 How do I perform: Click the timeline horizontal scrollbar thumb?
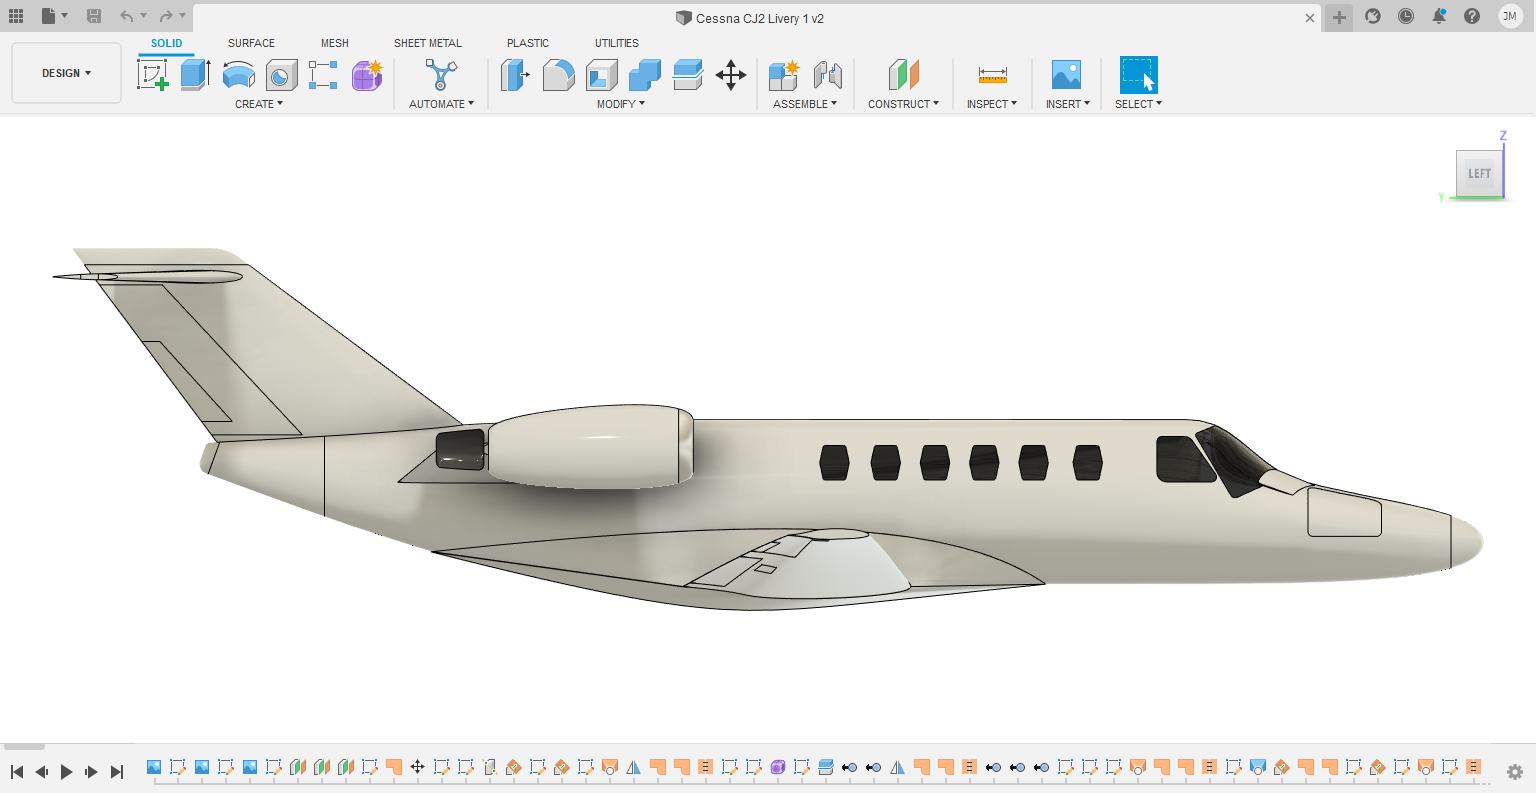click(x=24, y=746)
